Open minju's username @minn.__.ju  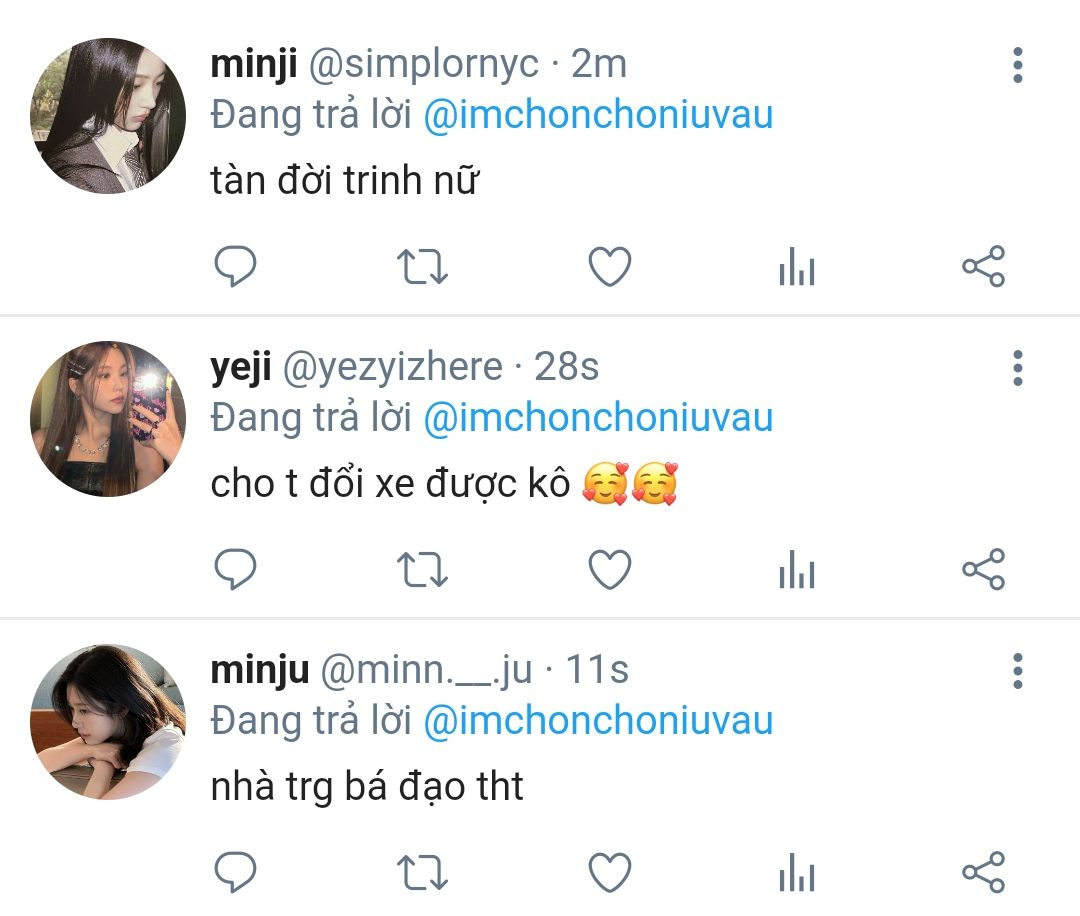pos(426,669)
